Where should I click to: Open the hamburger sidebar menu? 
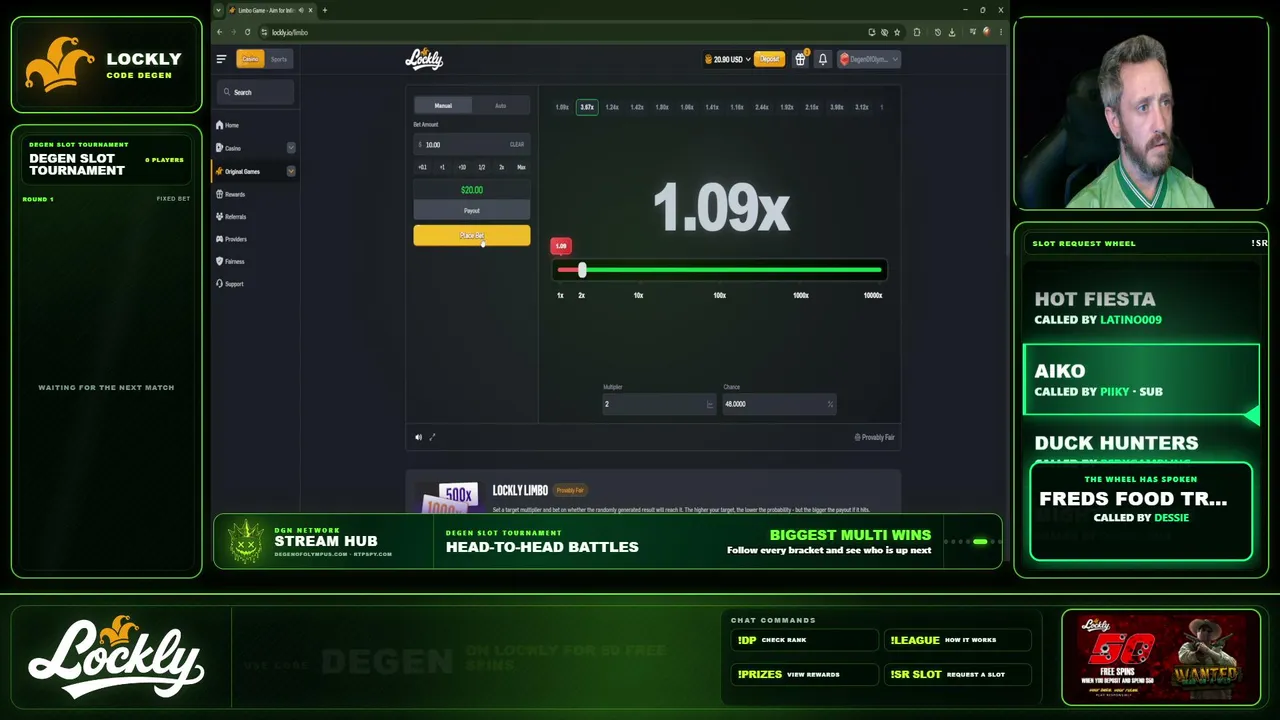[x=221, y=59]
